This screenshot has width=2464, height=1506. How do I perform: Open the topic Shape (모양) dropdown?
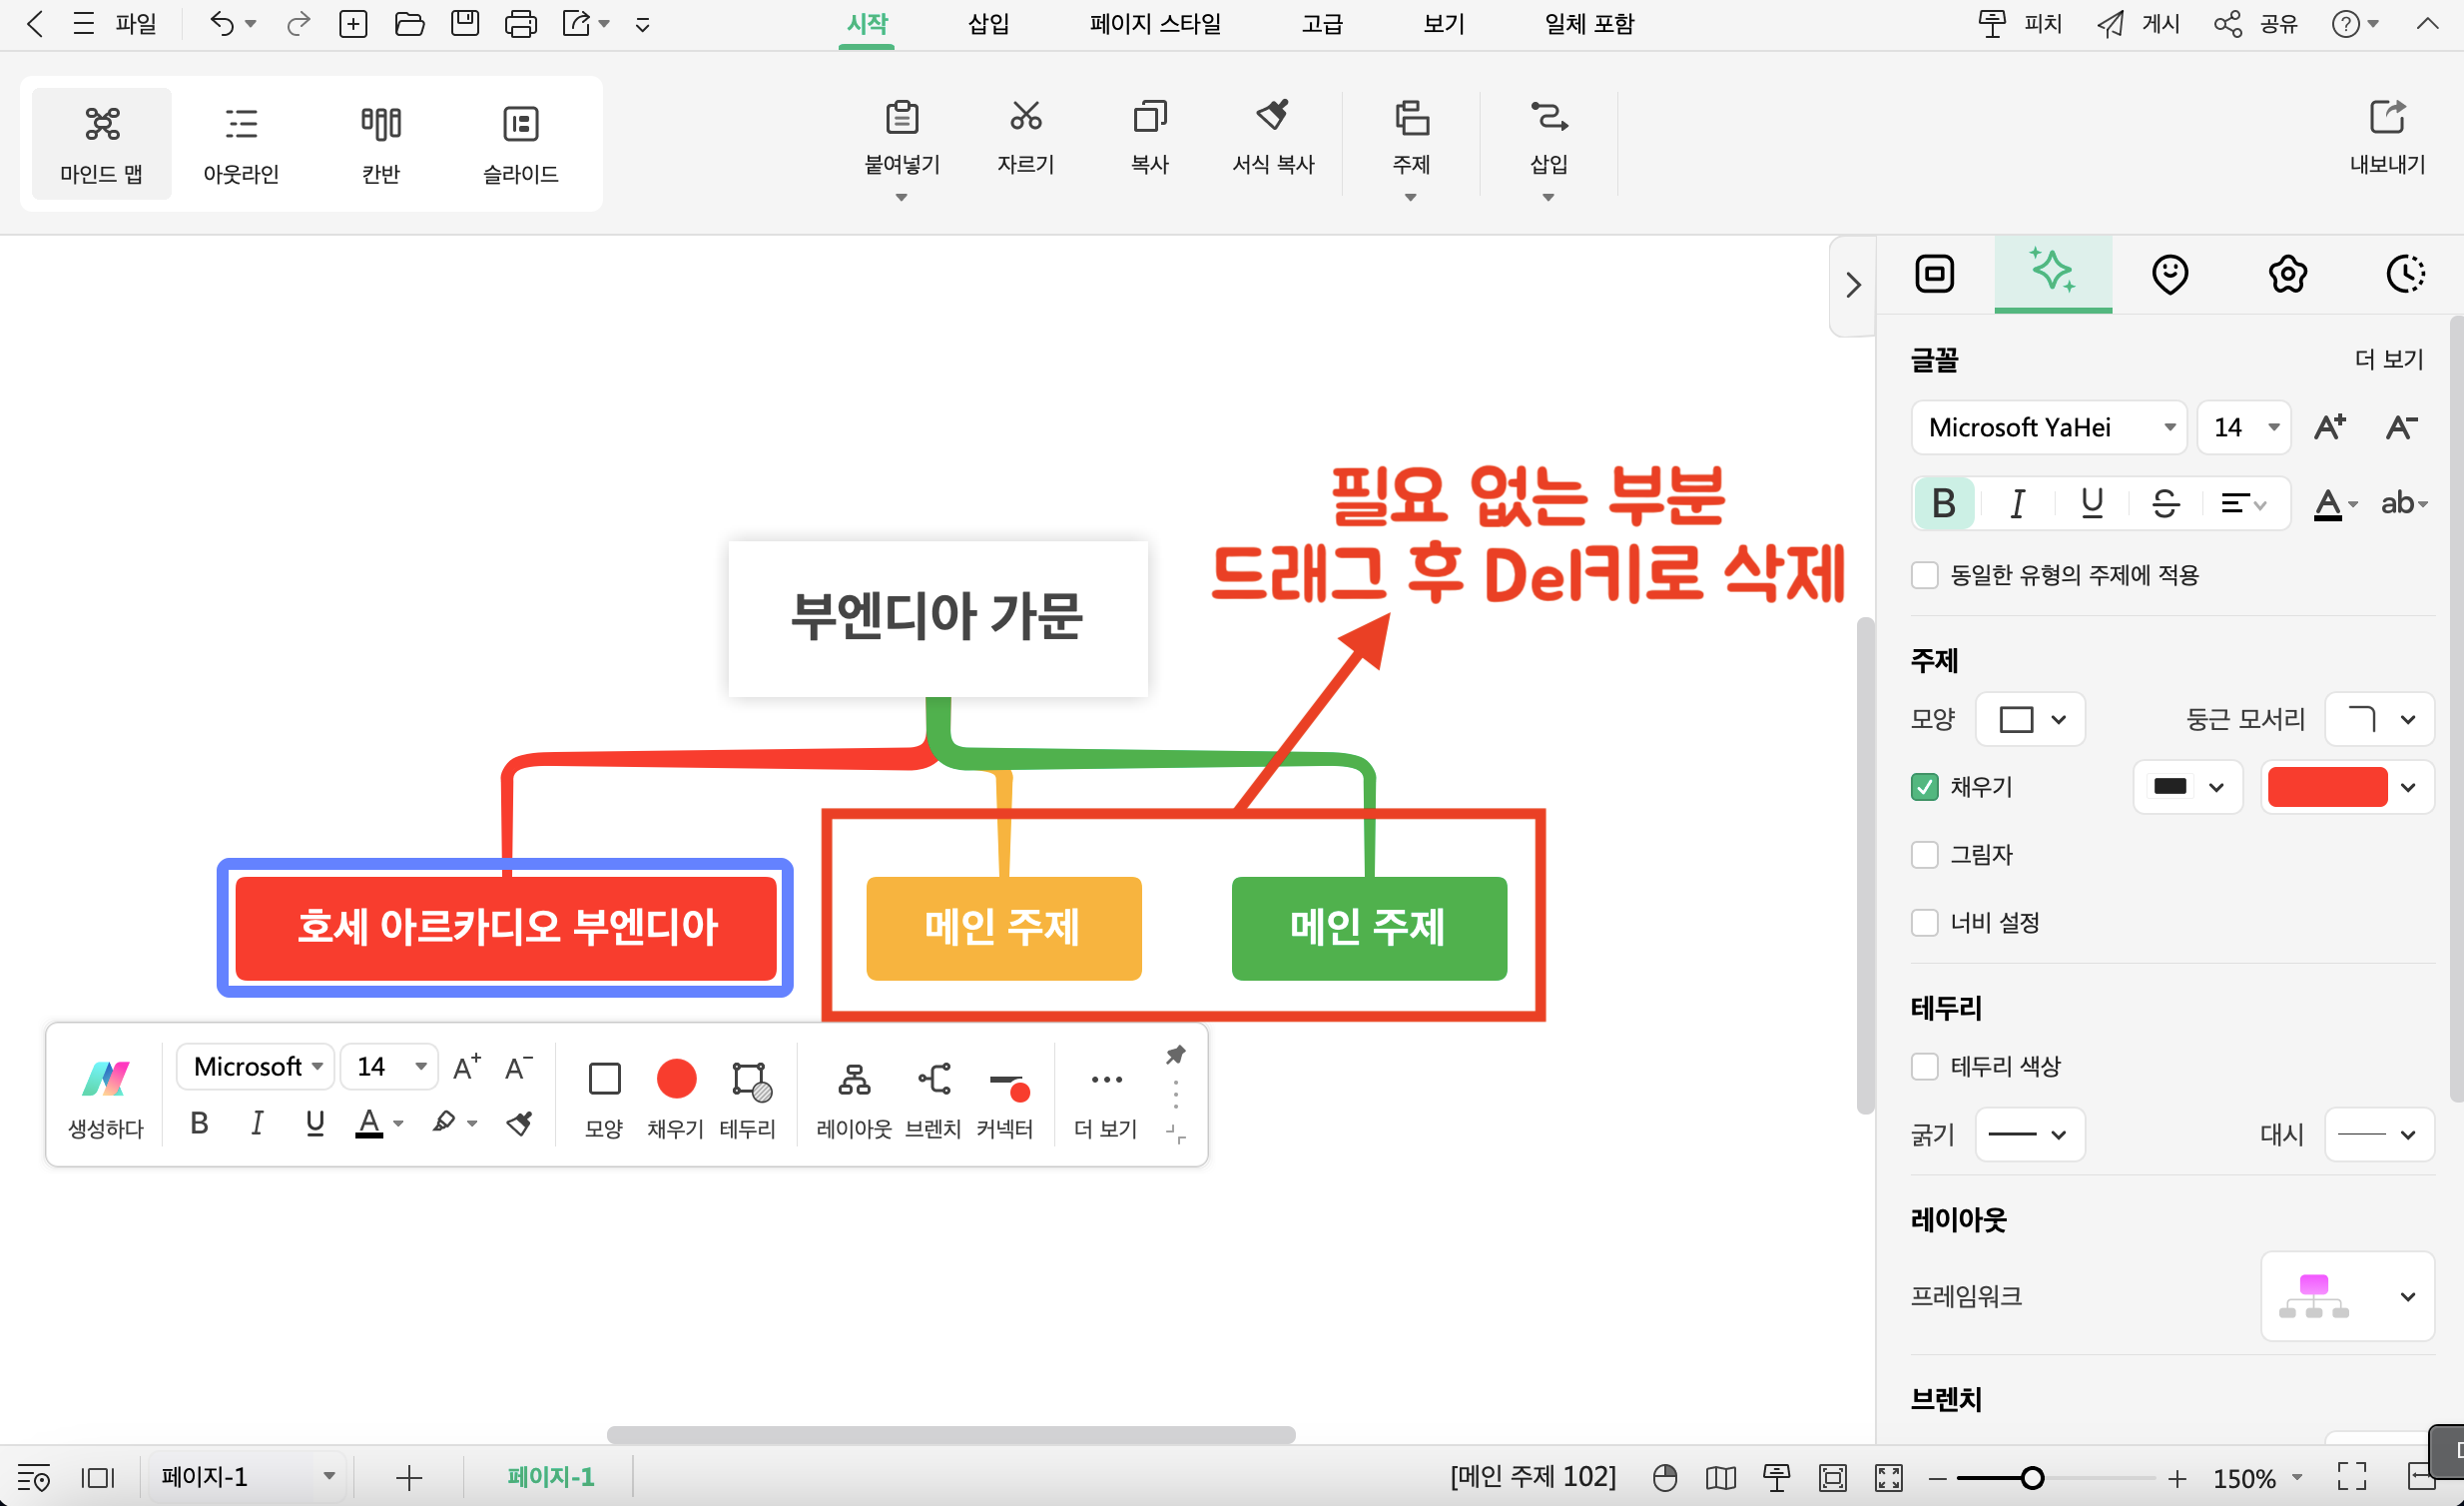coord(2030,719)
